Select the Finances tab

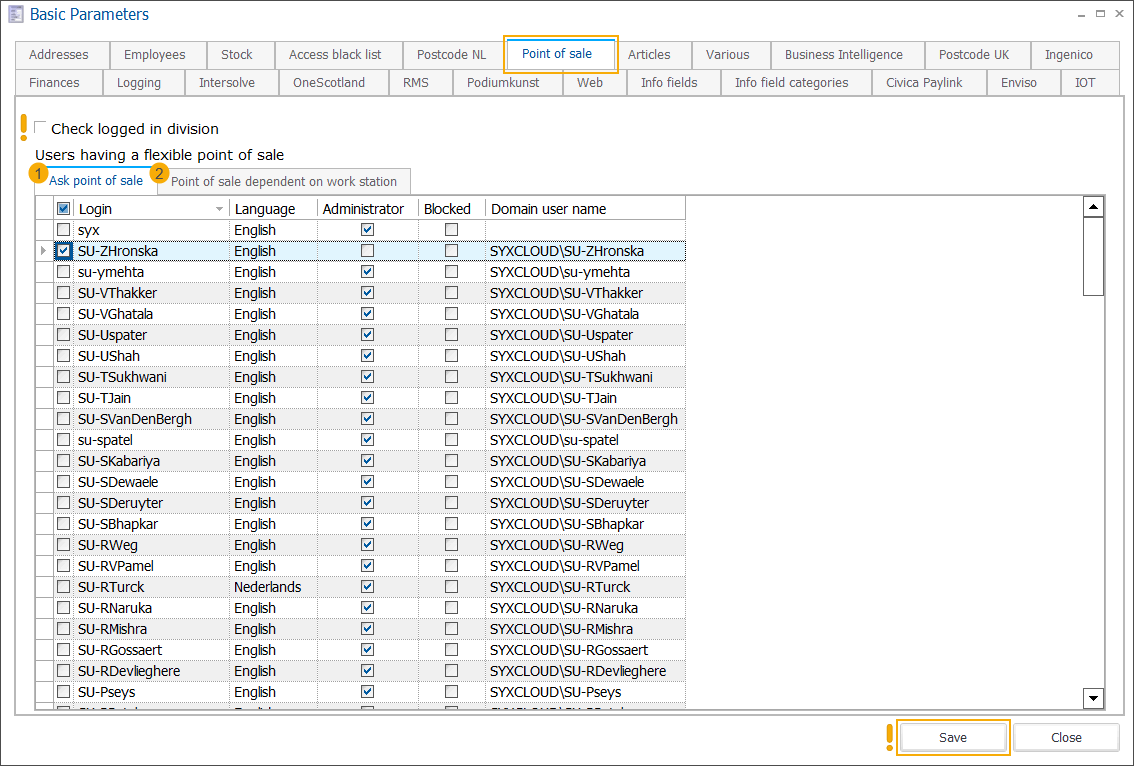click(57, 83)
